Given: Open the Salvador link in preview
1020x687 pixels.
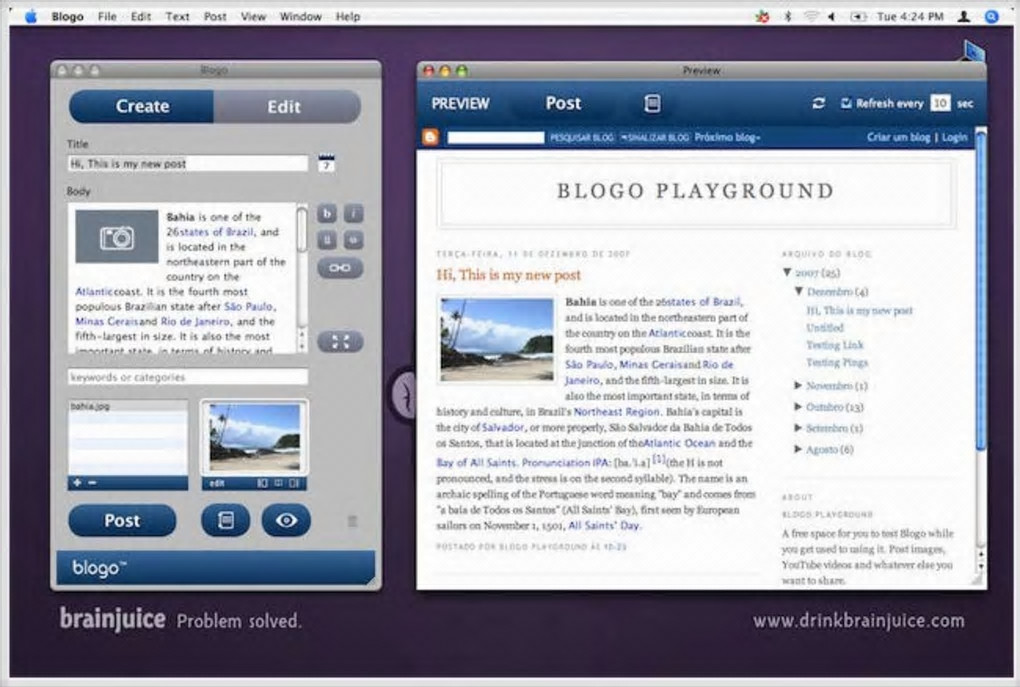Looking at the screenshot, I should click(503, 427).
